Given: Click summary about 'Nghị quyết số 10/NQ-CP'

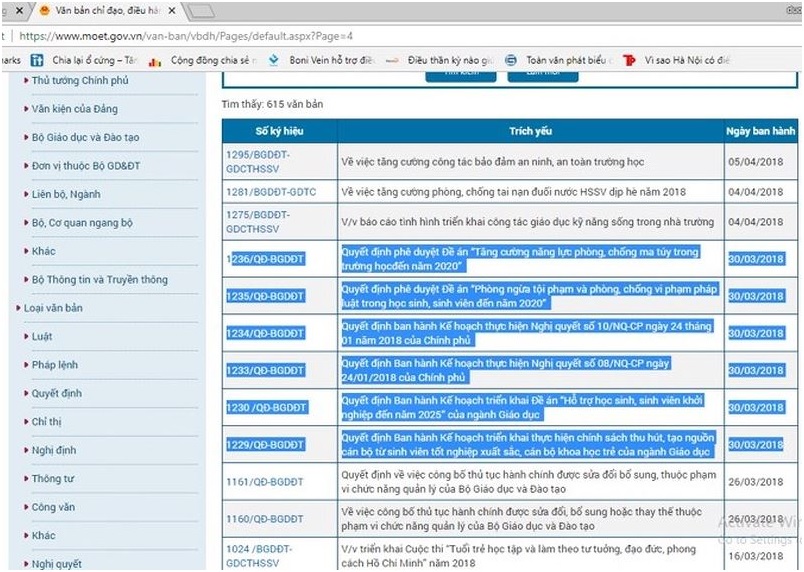Looking at the screenshot, I should pyautogui.click(x=527, y=333).
